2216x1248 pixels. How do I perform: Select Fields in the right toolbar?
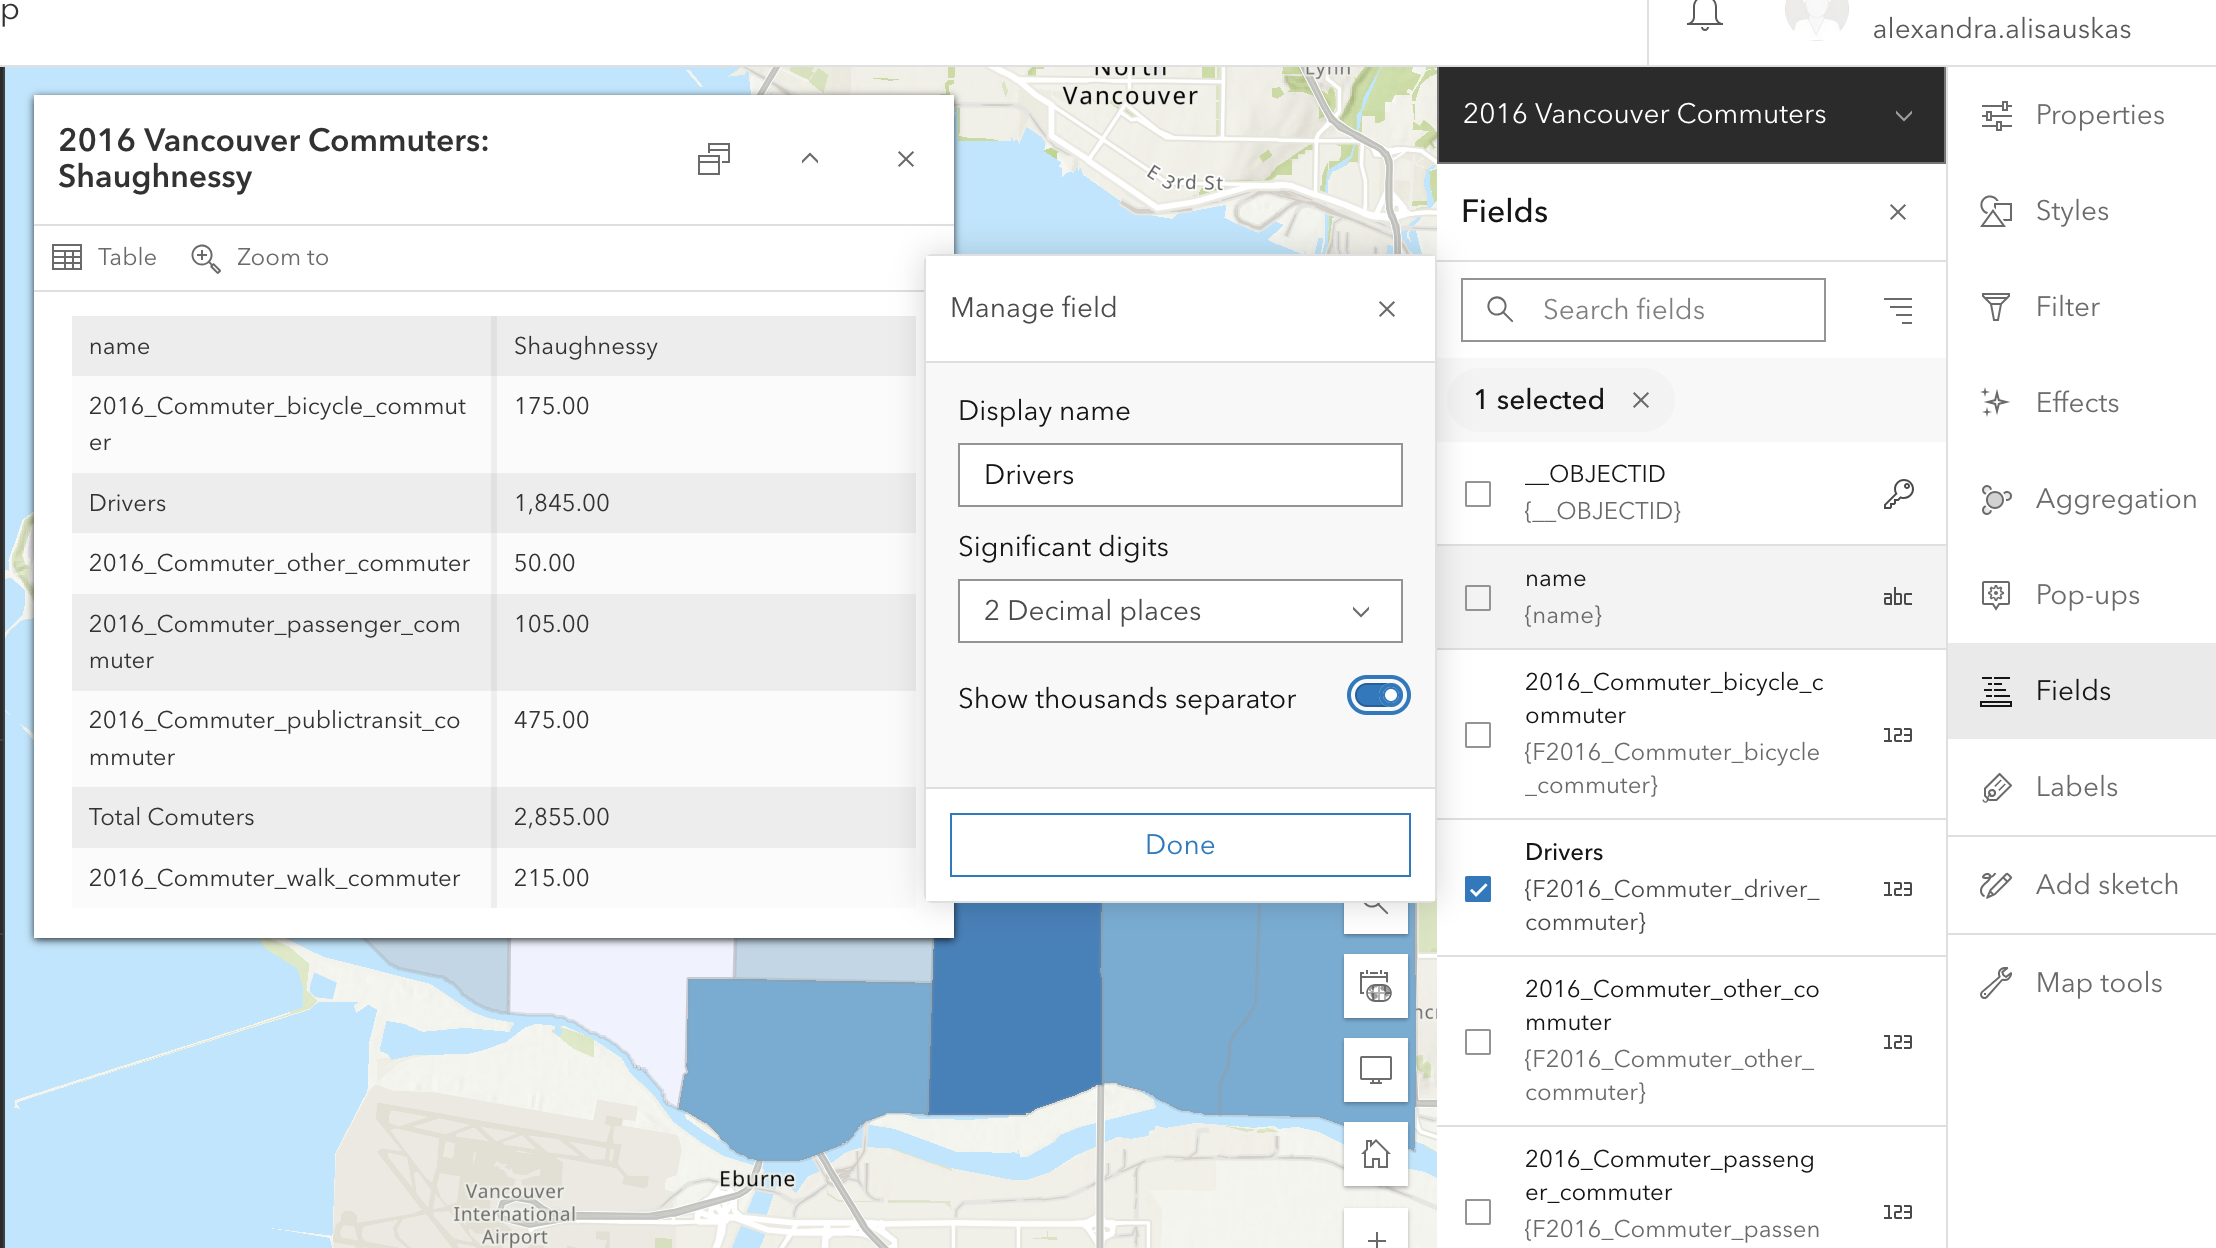(2082, 691)
